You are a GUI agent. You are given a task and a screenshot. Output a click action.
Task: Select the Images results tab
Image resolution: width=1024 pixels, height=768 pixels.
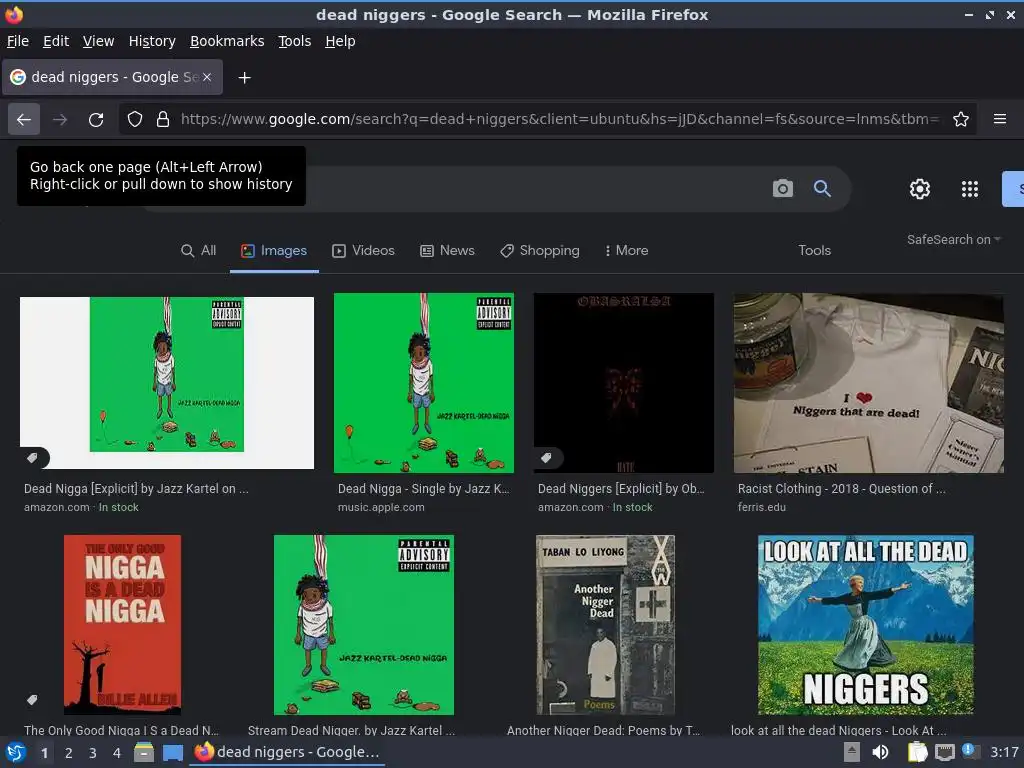[x=274, y=251]
